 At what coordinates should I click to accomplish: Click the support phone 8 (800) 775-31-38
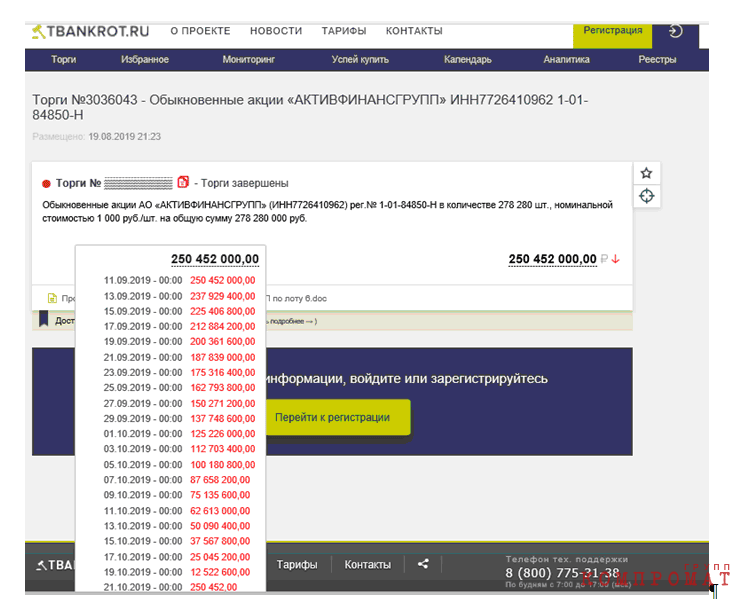(562, 573)
